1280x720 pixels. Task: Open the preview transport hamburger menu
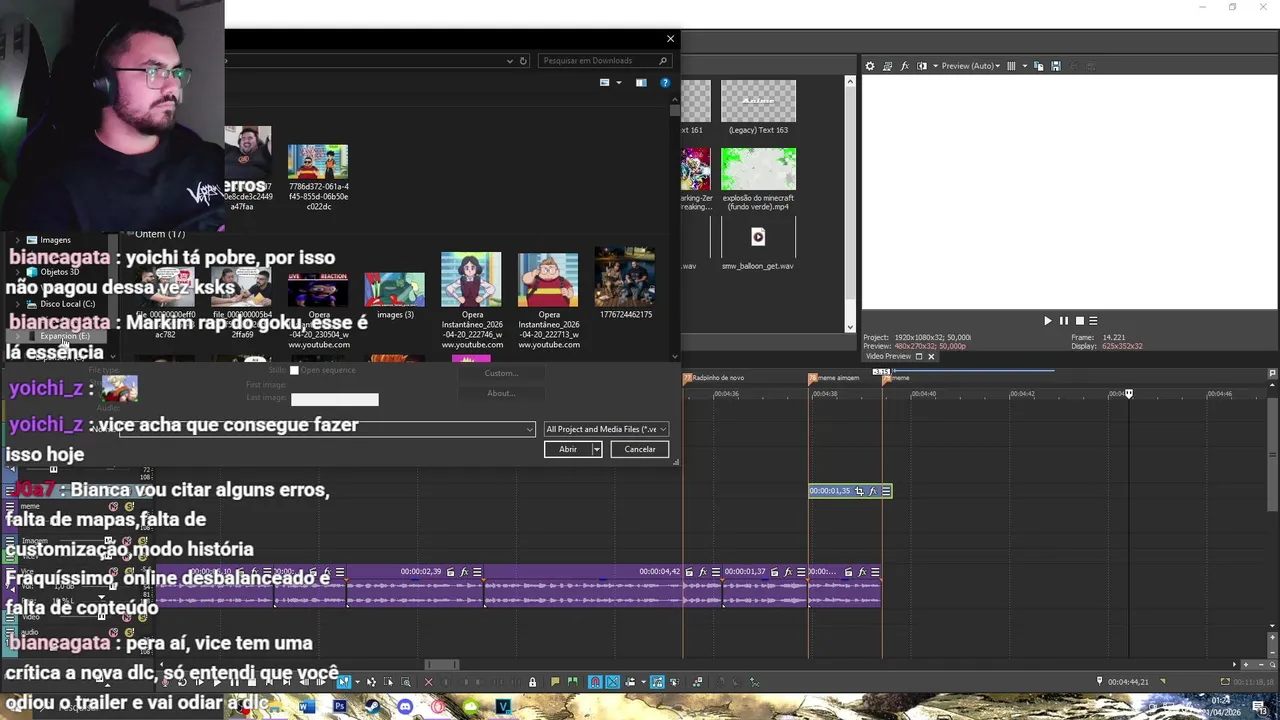1093,321
